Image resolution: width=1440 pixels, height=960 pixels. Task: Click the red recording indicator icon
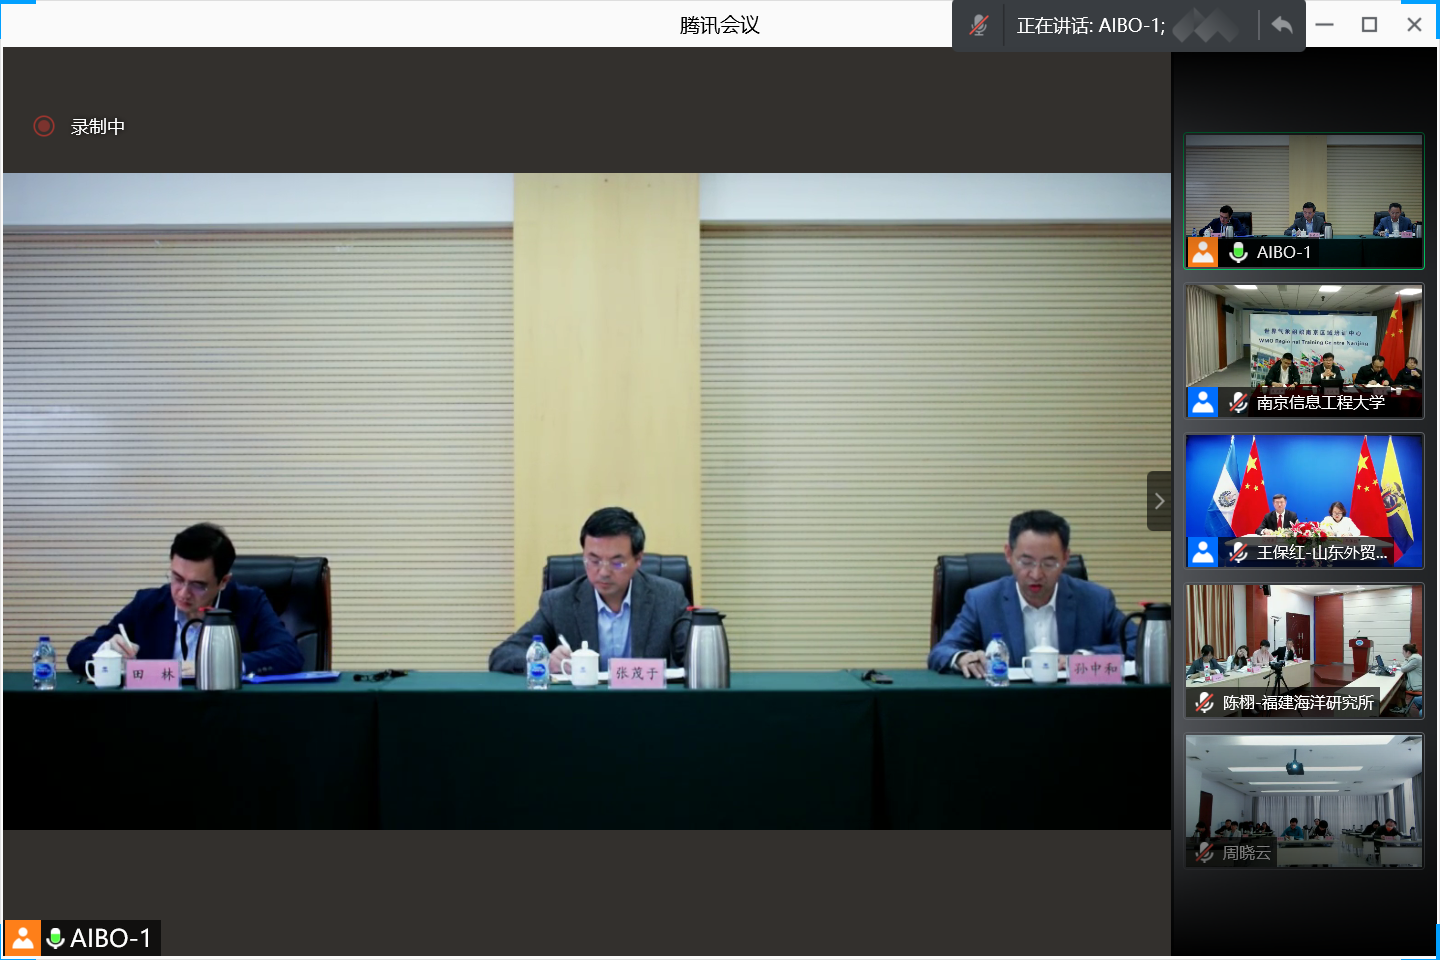tap(44, 126)
